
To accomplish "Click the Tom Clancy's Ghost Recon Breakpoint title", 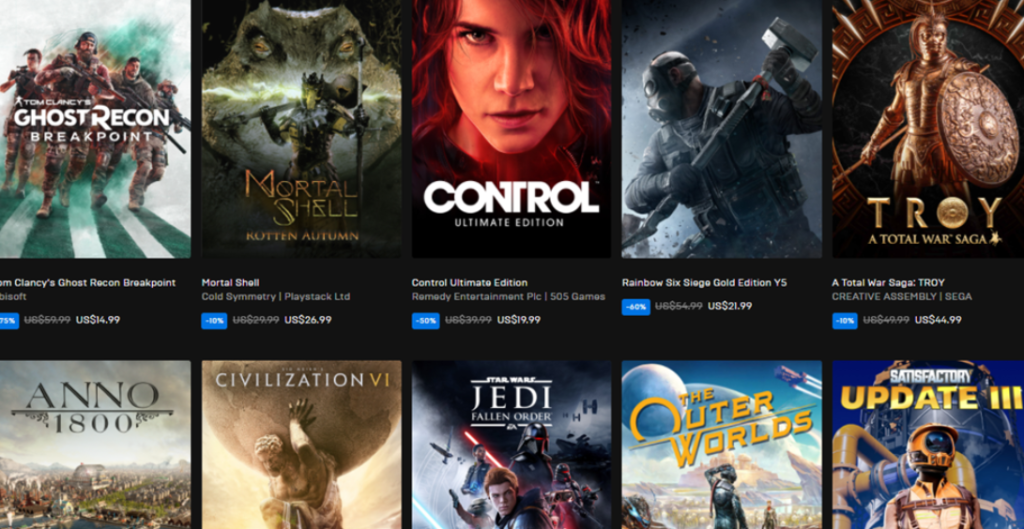I will click(x=88, y=283).
